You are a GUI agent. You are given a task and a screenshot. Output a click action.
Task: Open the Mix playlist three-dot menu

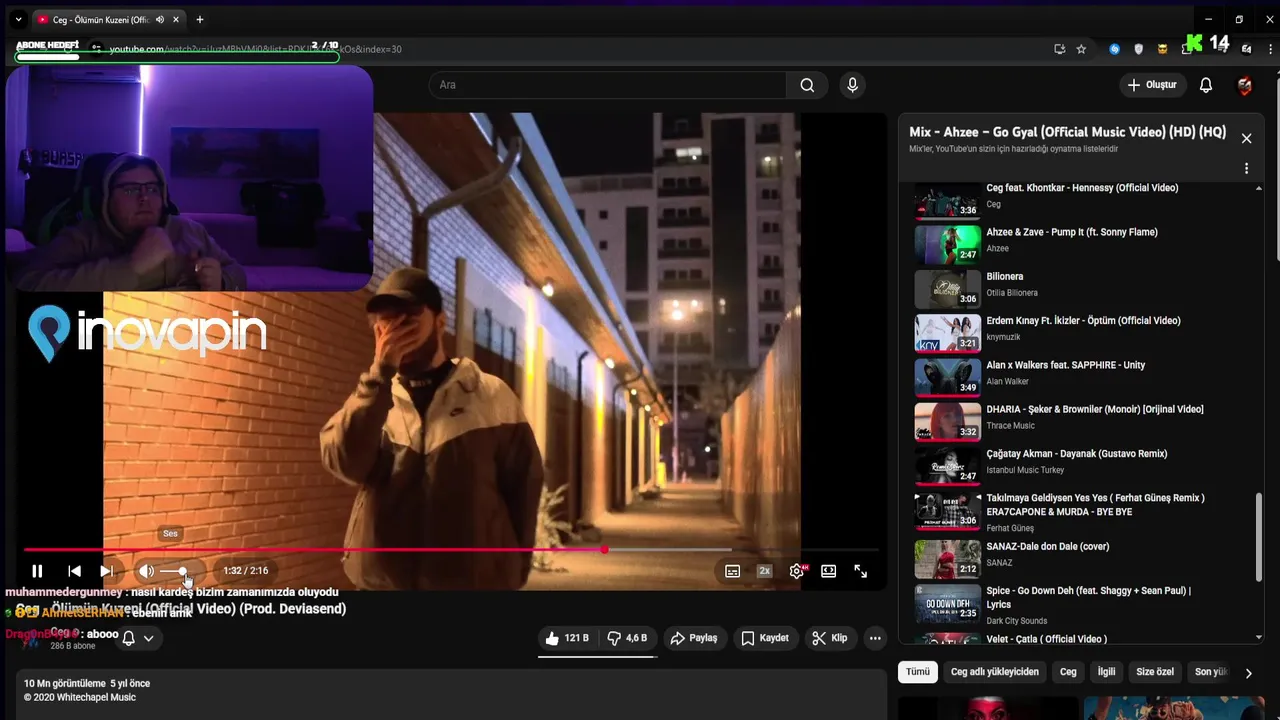[1246, 168]
